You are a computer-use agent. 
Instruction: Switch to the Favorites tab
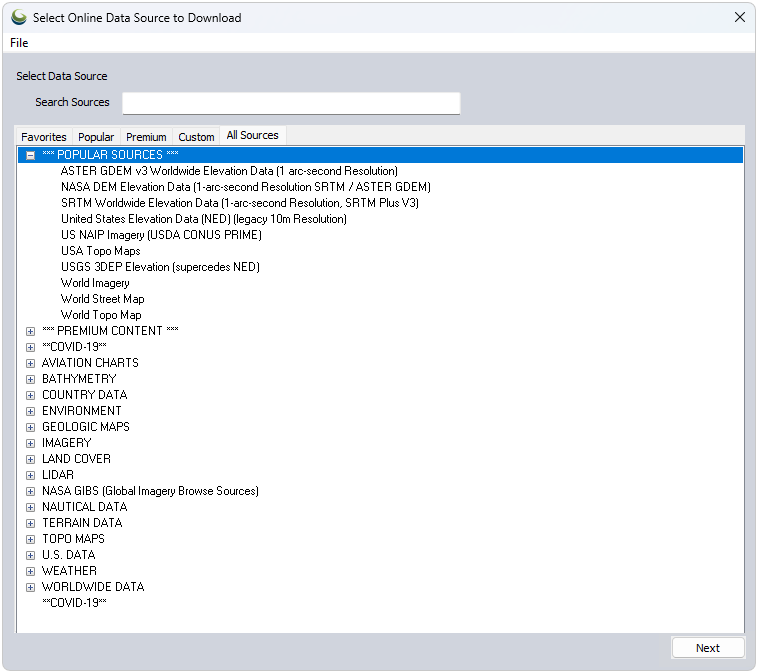click(44, 137)
